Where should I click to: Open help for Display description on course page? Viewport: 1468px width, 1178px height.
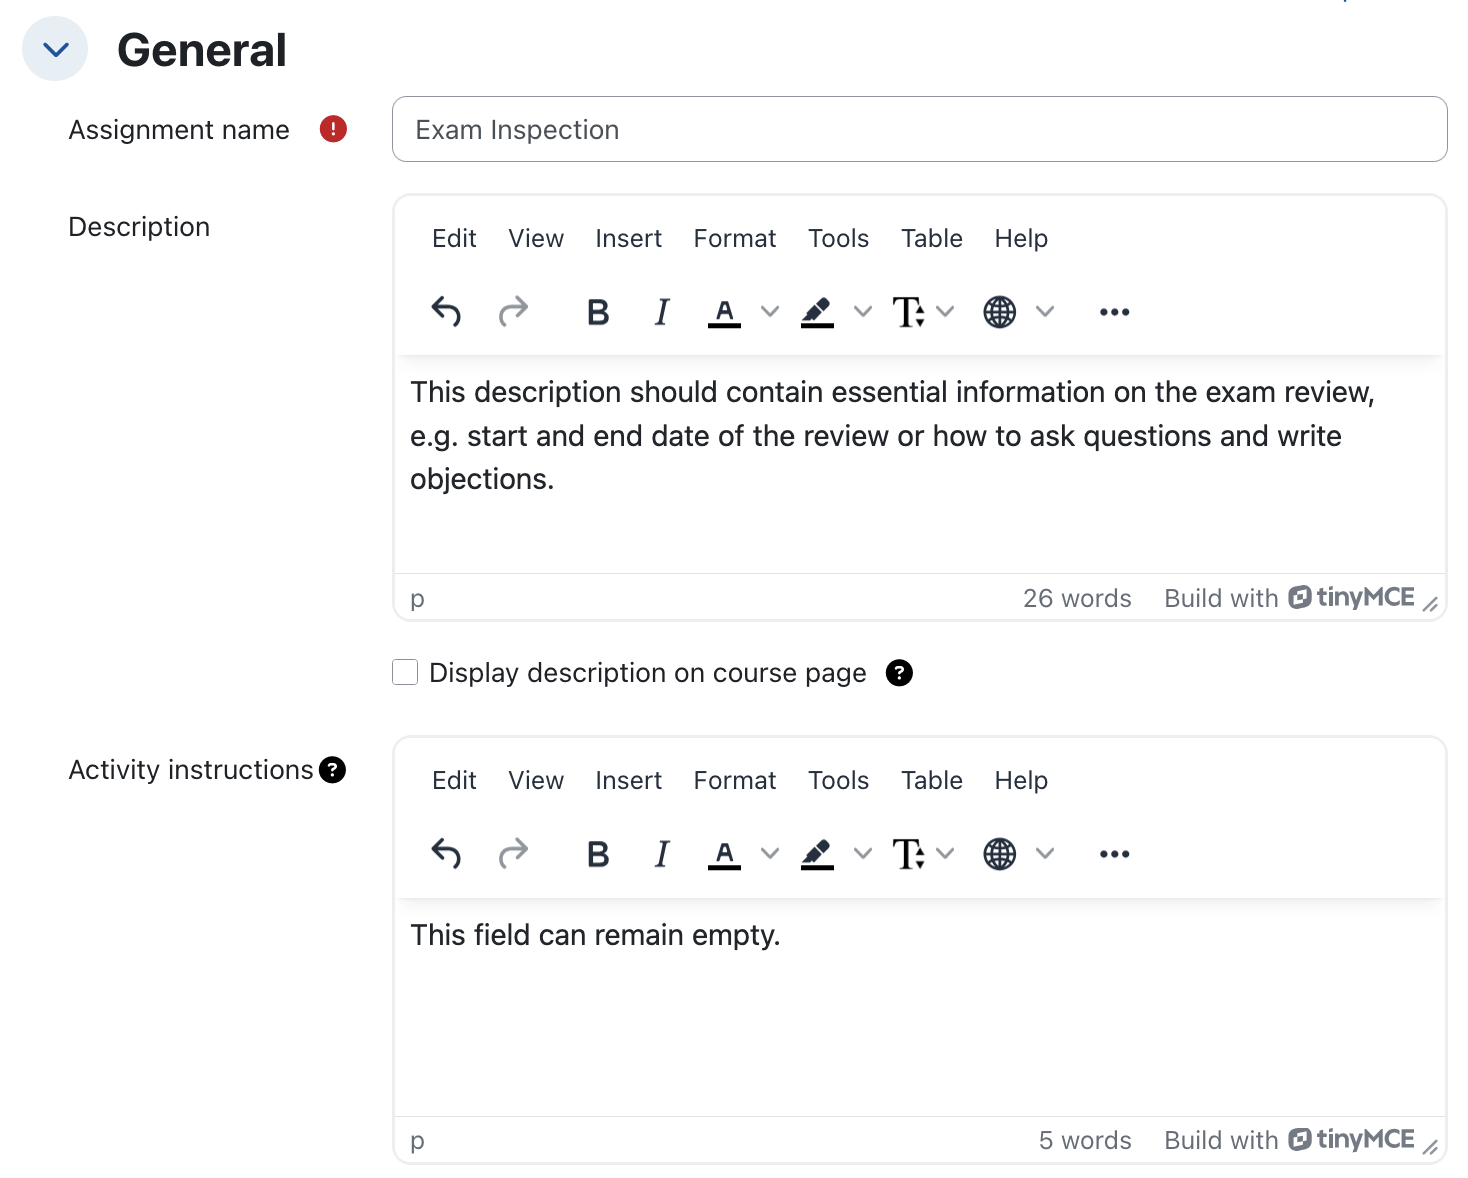[x=899, y=673]
